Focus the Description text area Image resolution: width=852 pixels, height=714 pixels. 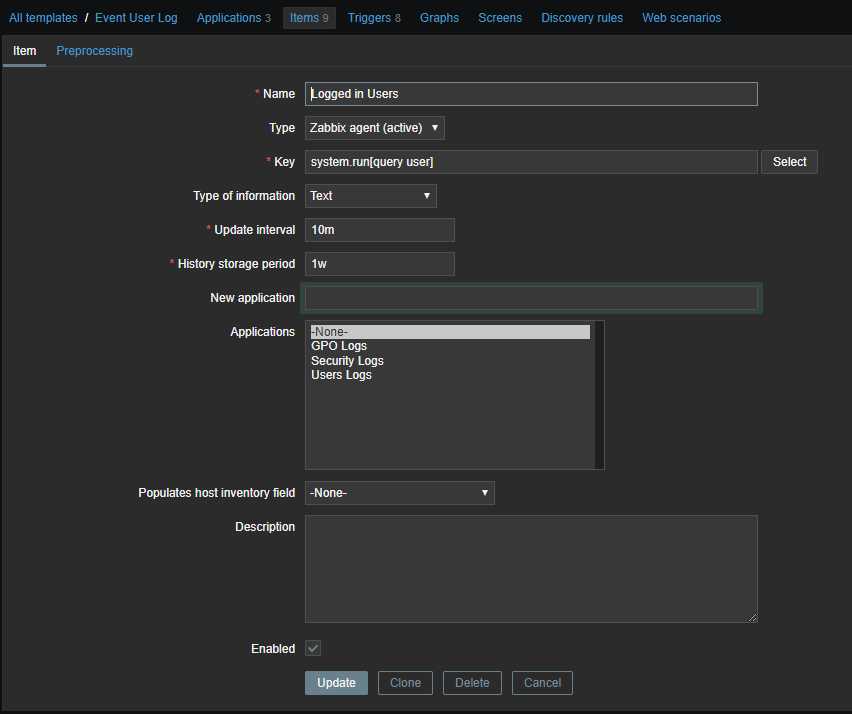tap(531, 569)
